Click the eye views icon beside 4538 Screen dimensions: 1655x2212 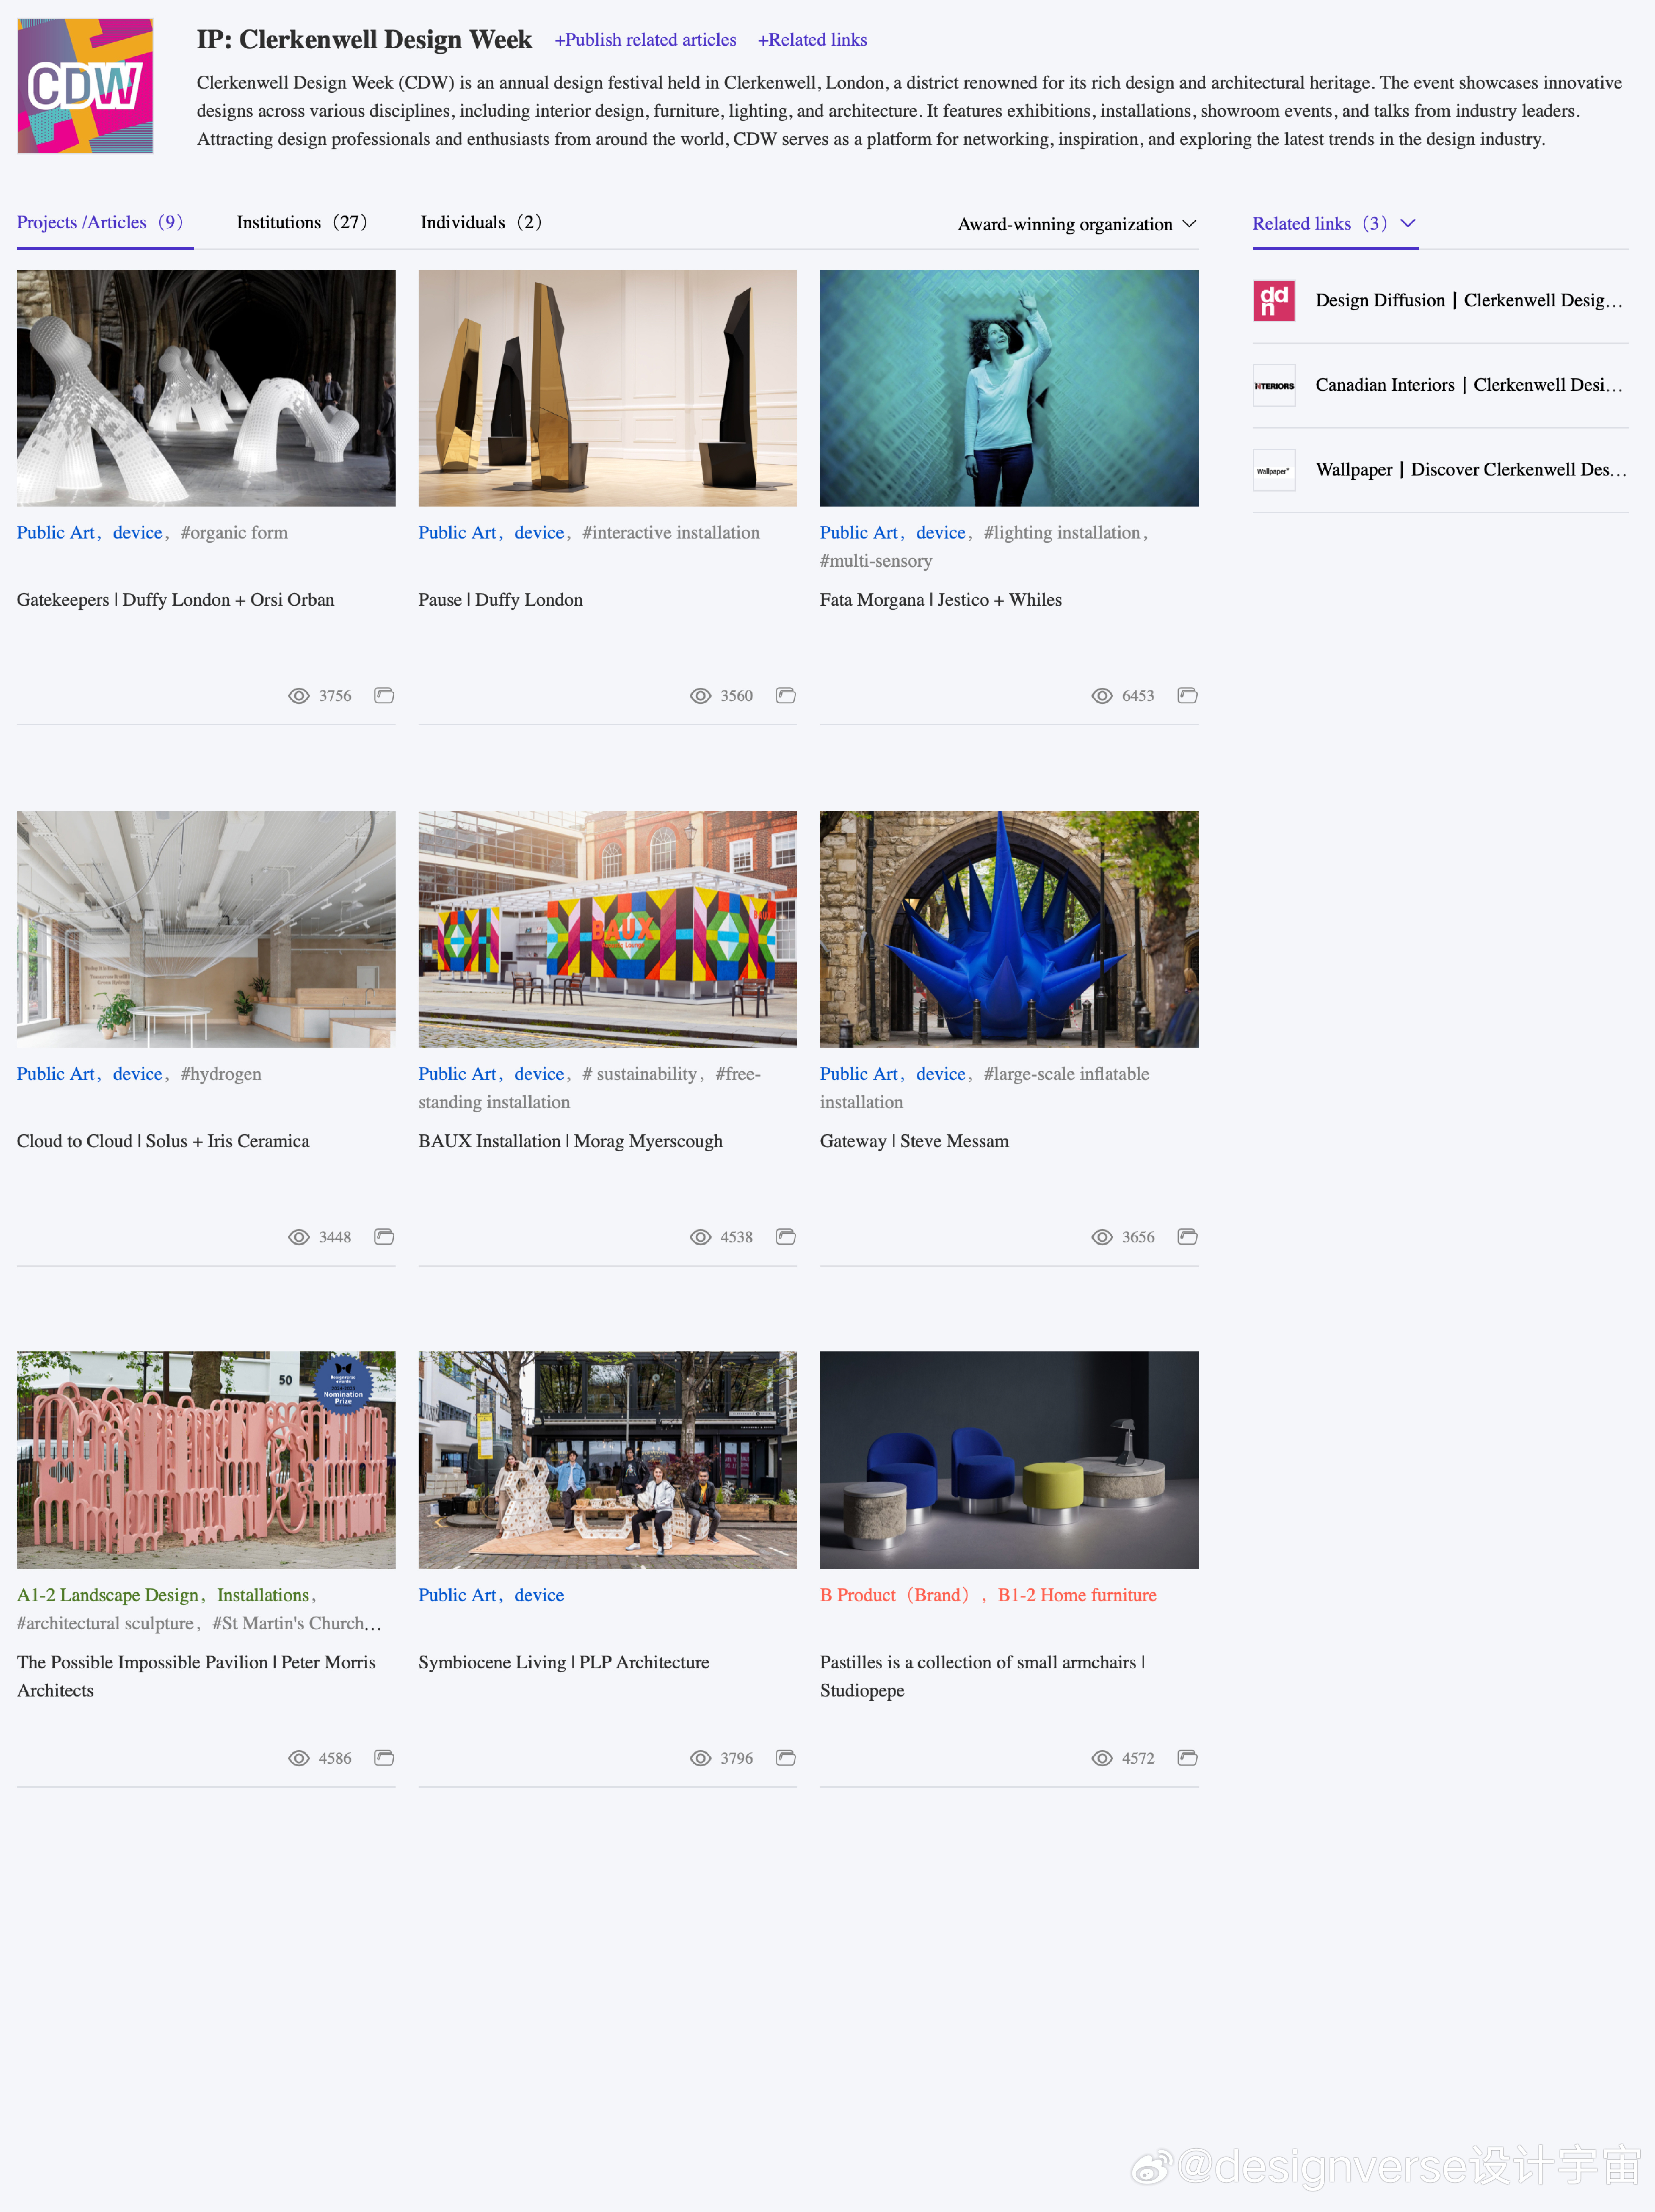pos(701,1237)
